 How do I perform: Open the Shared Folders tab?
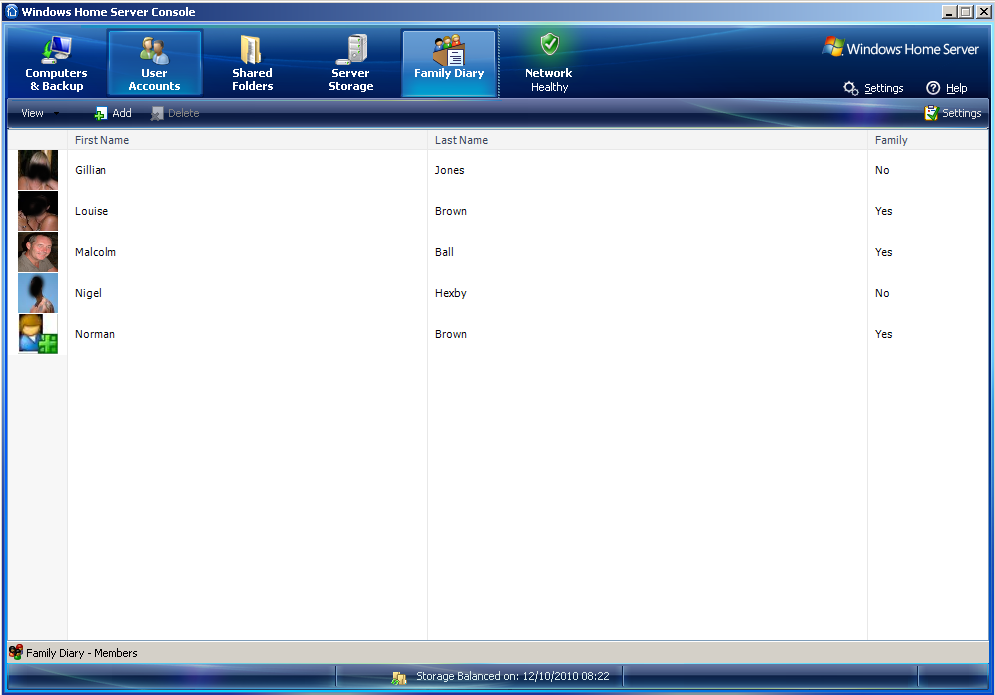(253, 63)
